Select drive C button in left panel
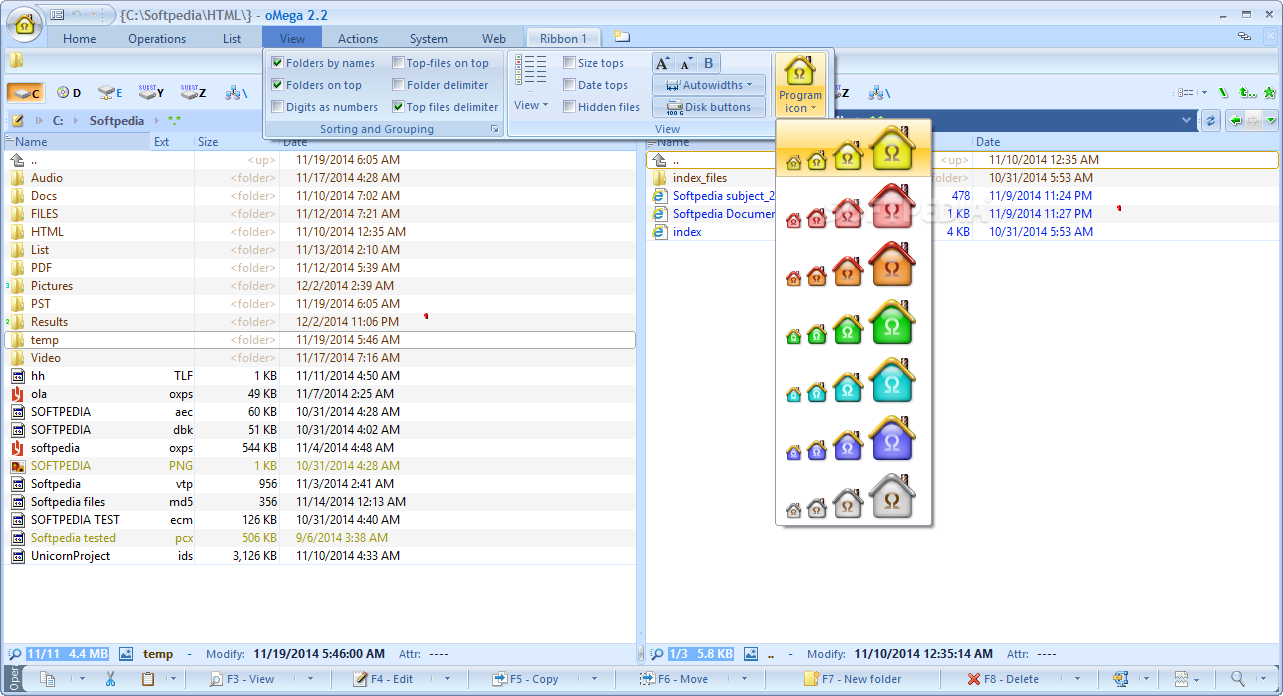 [x=26, y=93]
